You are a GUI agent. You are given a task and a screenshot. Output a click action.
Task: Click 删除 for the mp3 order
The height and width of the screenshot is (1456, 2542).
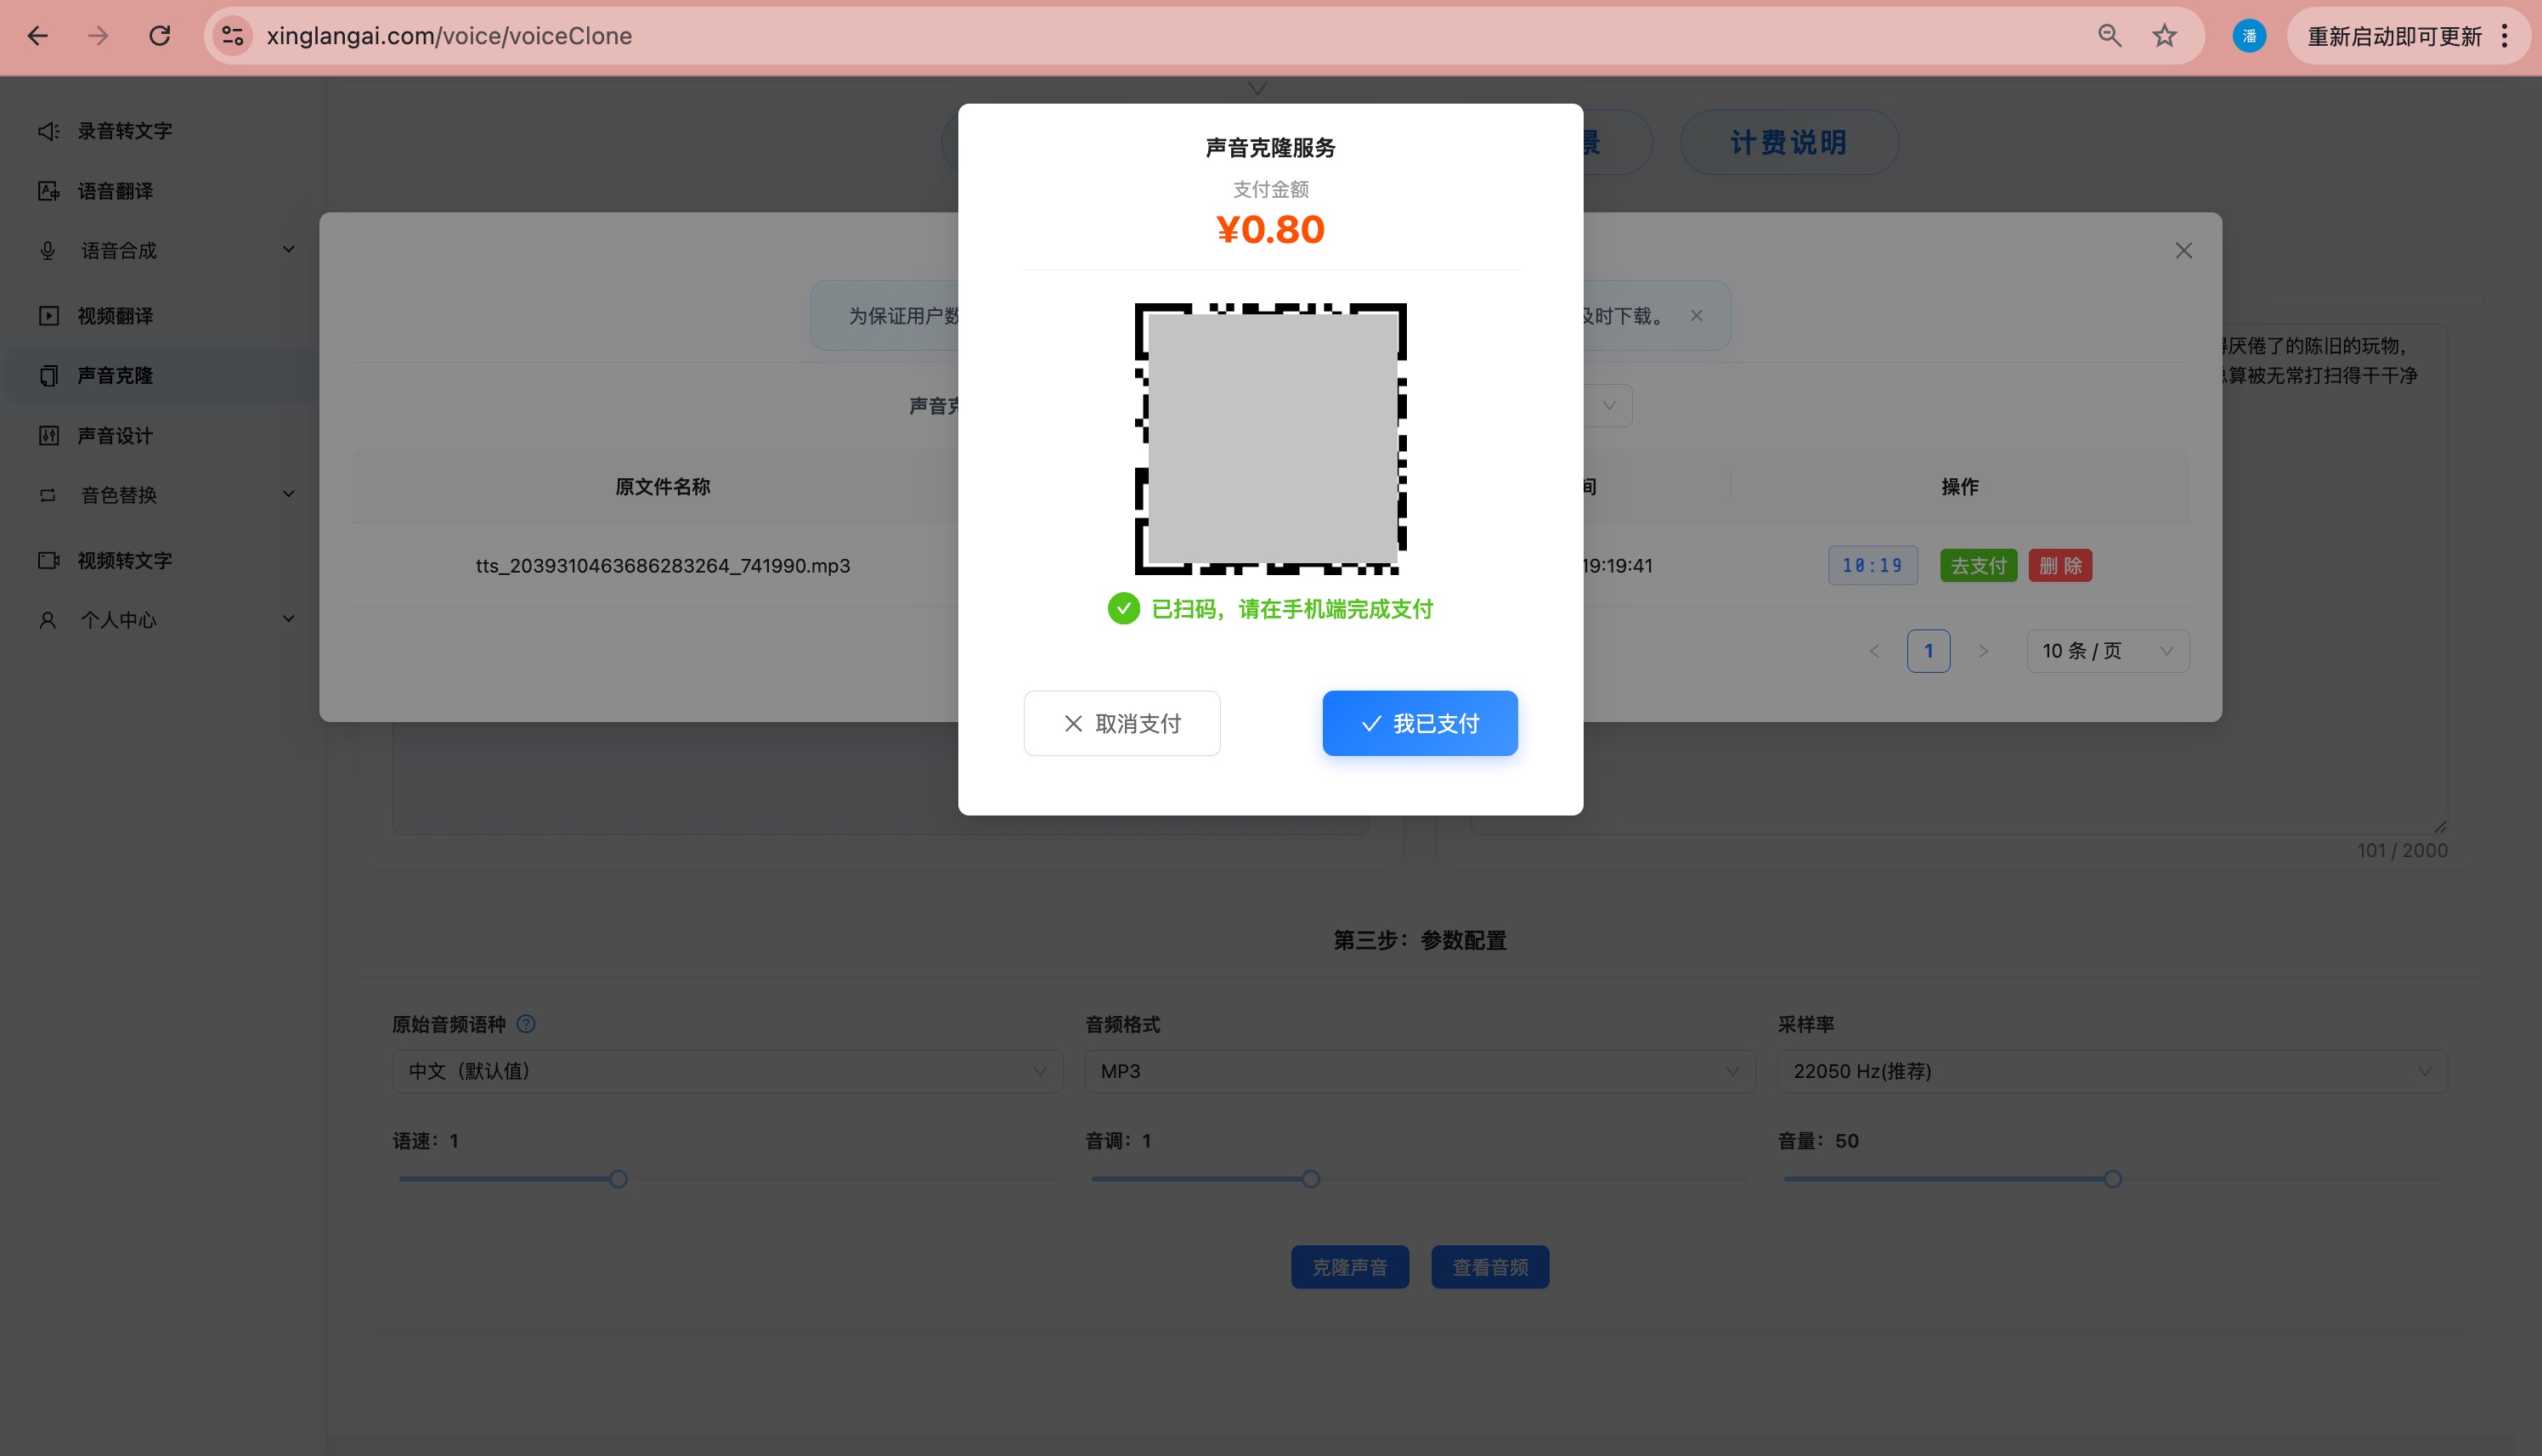point(2061,566)
